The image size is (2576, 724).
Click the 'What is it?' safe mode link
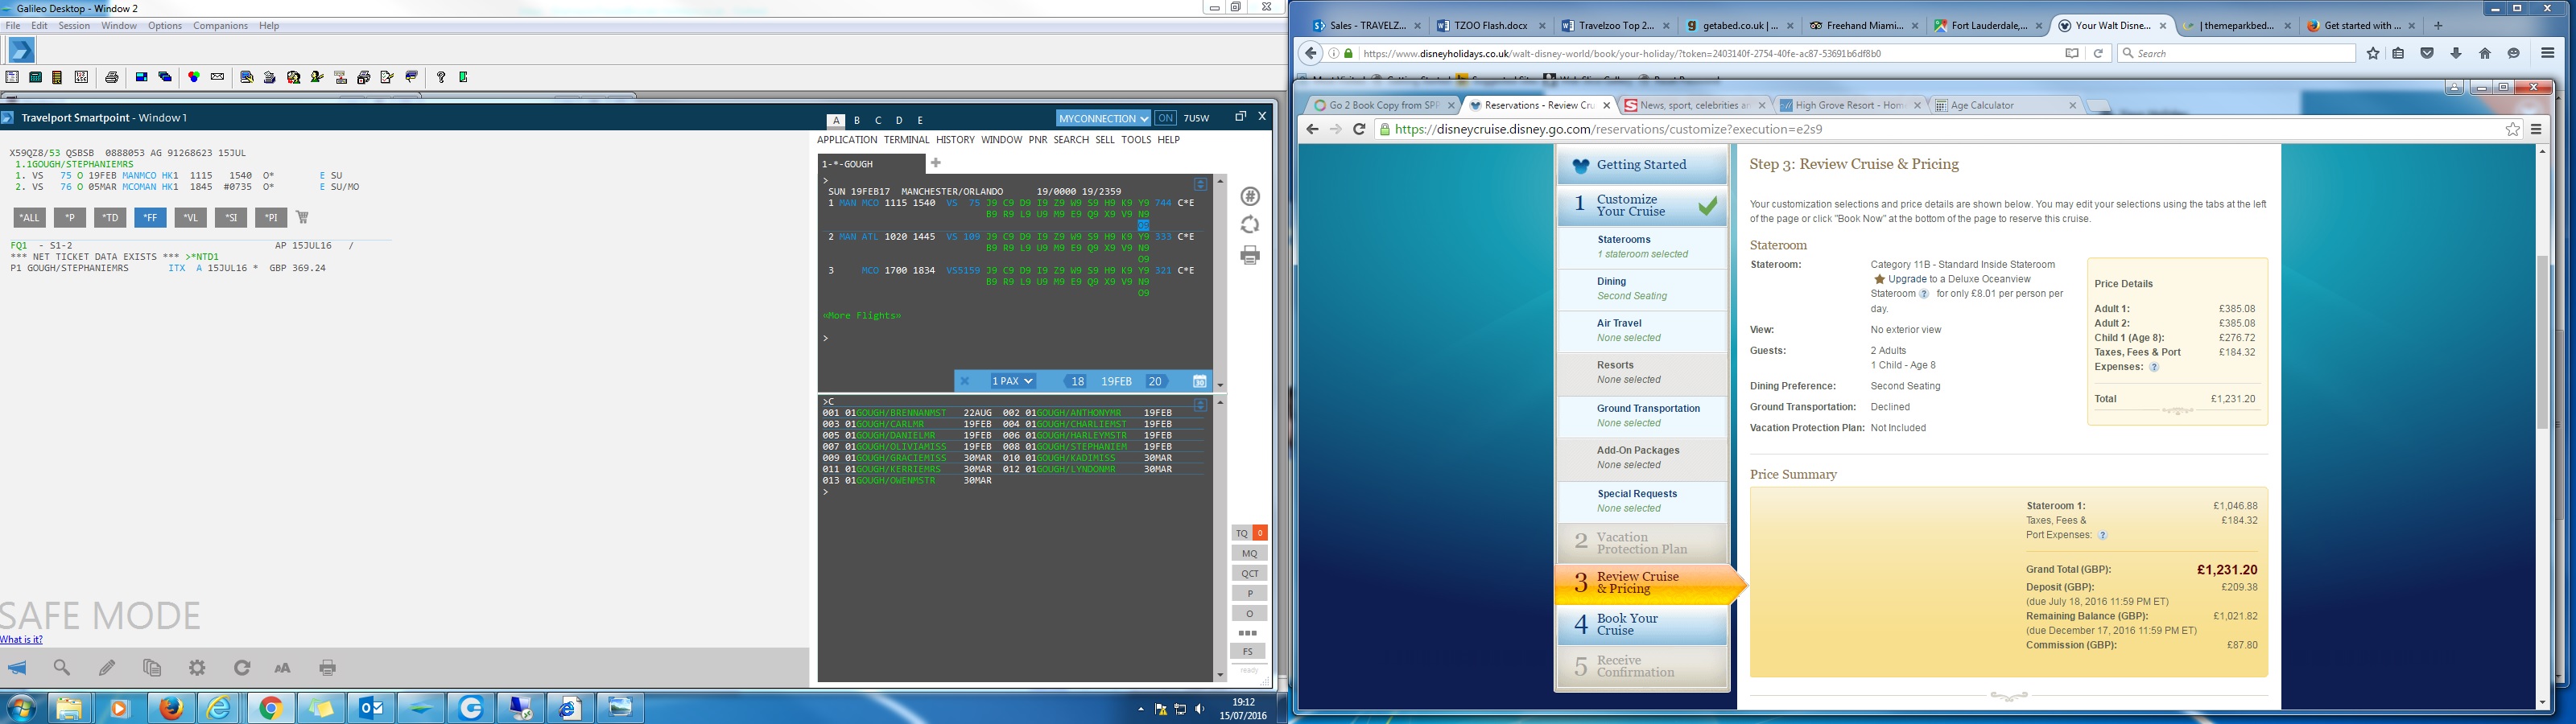[21, 640]
